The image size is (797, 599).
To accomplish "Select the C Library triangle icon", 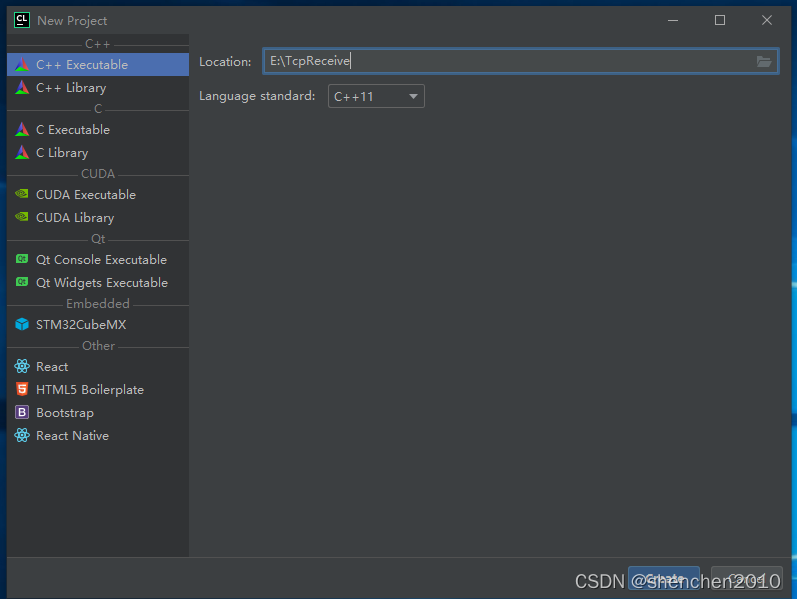I will [x=22, y=152].
